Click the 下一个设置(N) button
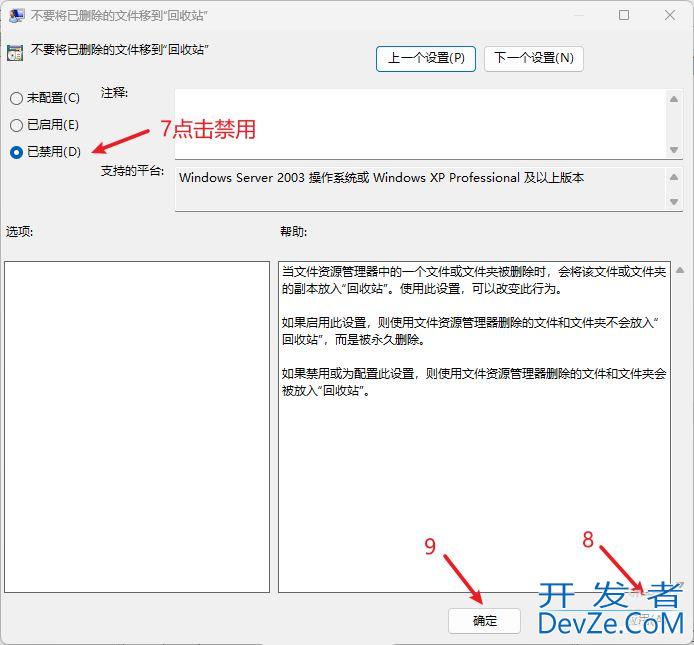The image size is (694, 645). point(534,58)
